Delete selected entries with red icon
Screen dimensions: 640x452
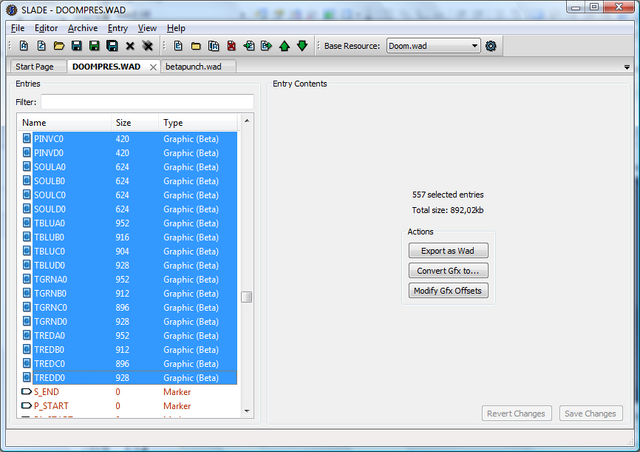tap(231, 46)
